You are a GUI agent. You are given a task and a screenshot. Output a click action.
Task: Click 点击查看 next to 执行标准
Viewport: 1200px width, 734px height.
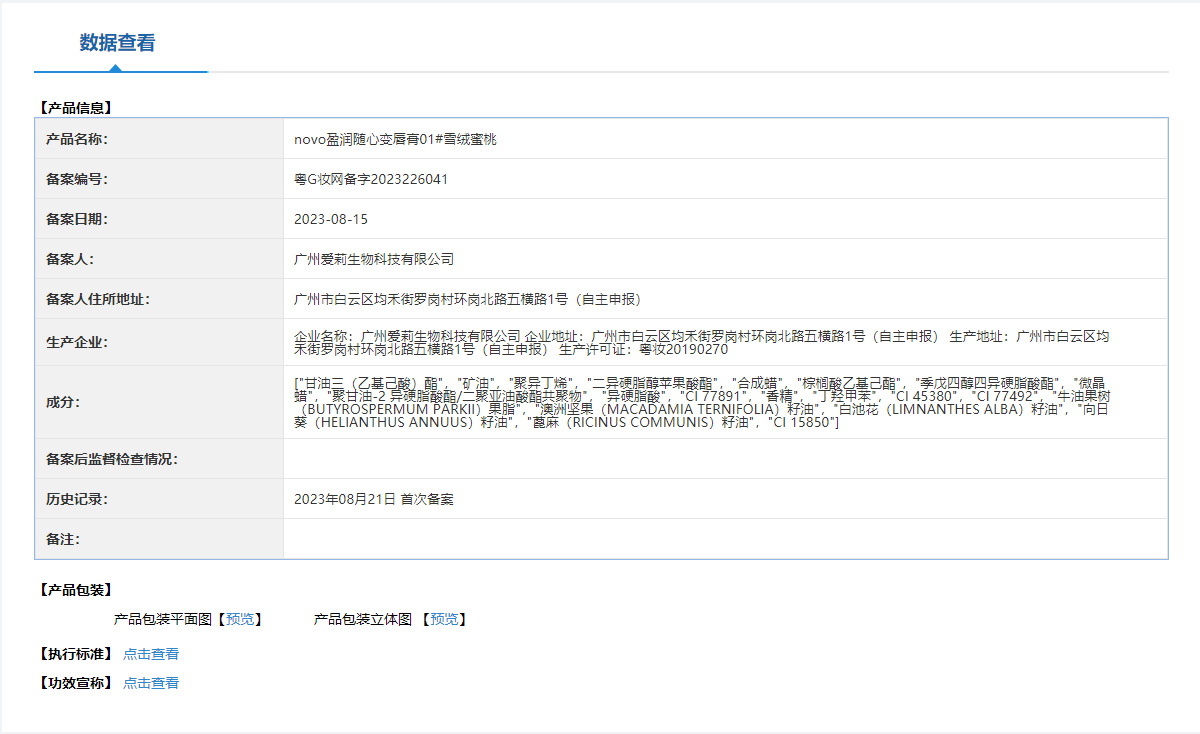pos(151,654)
